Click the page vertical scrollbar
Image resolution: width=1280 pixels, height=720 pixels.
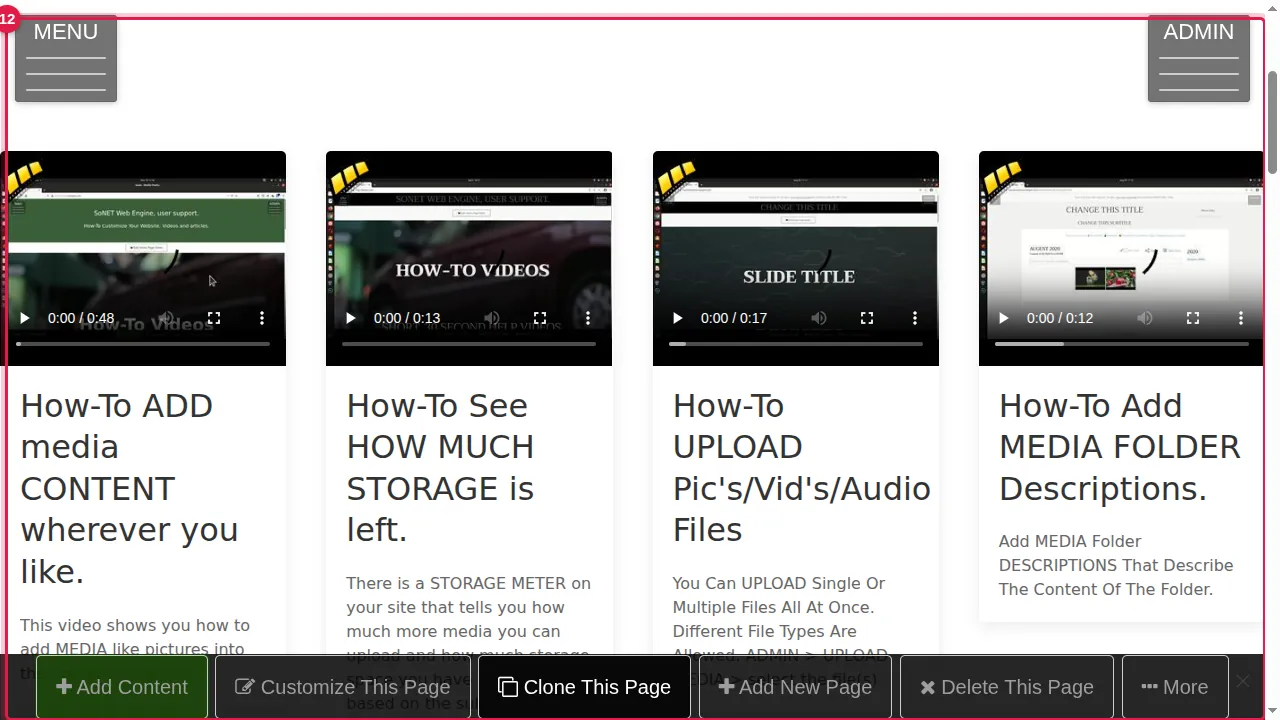[x=1272, y=122]
